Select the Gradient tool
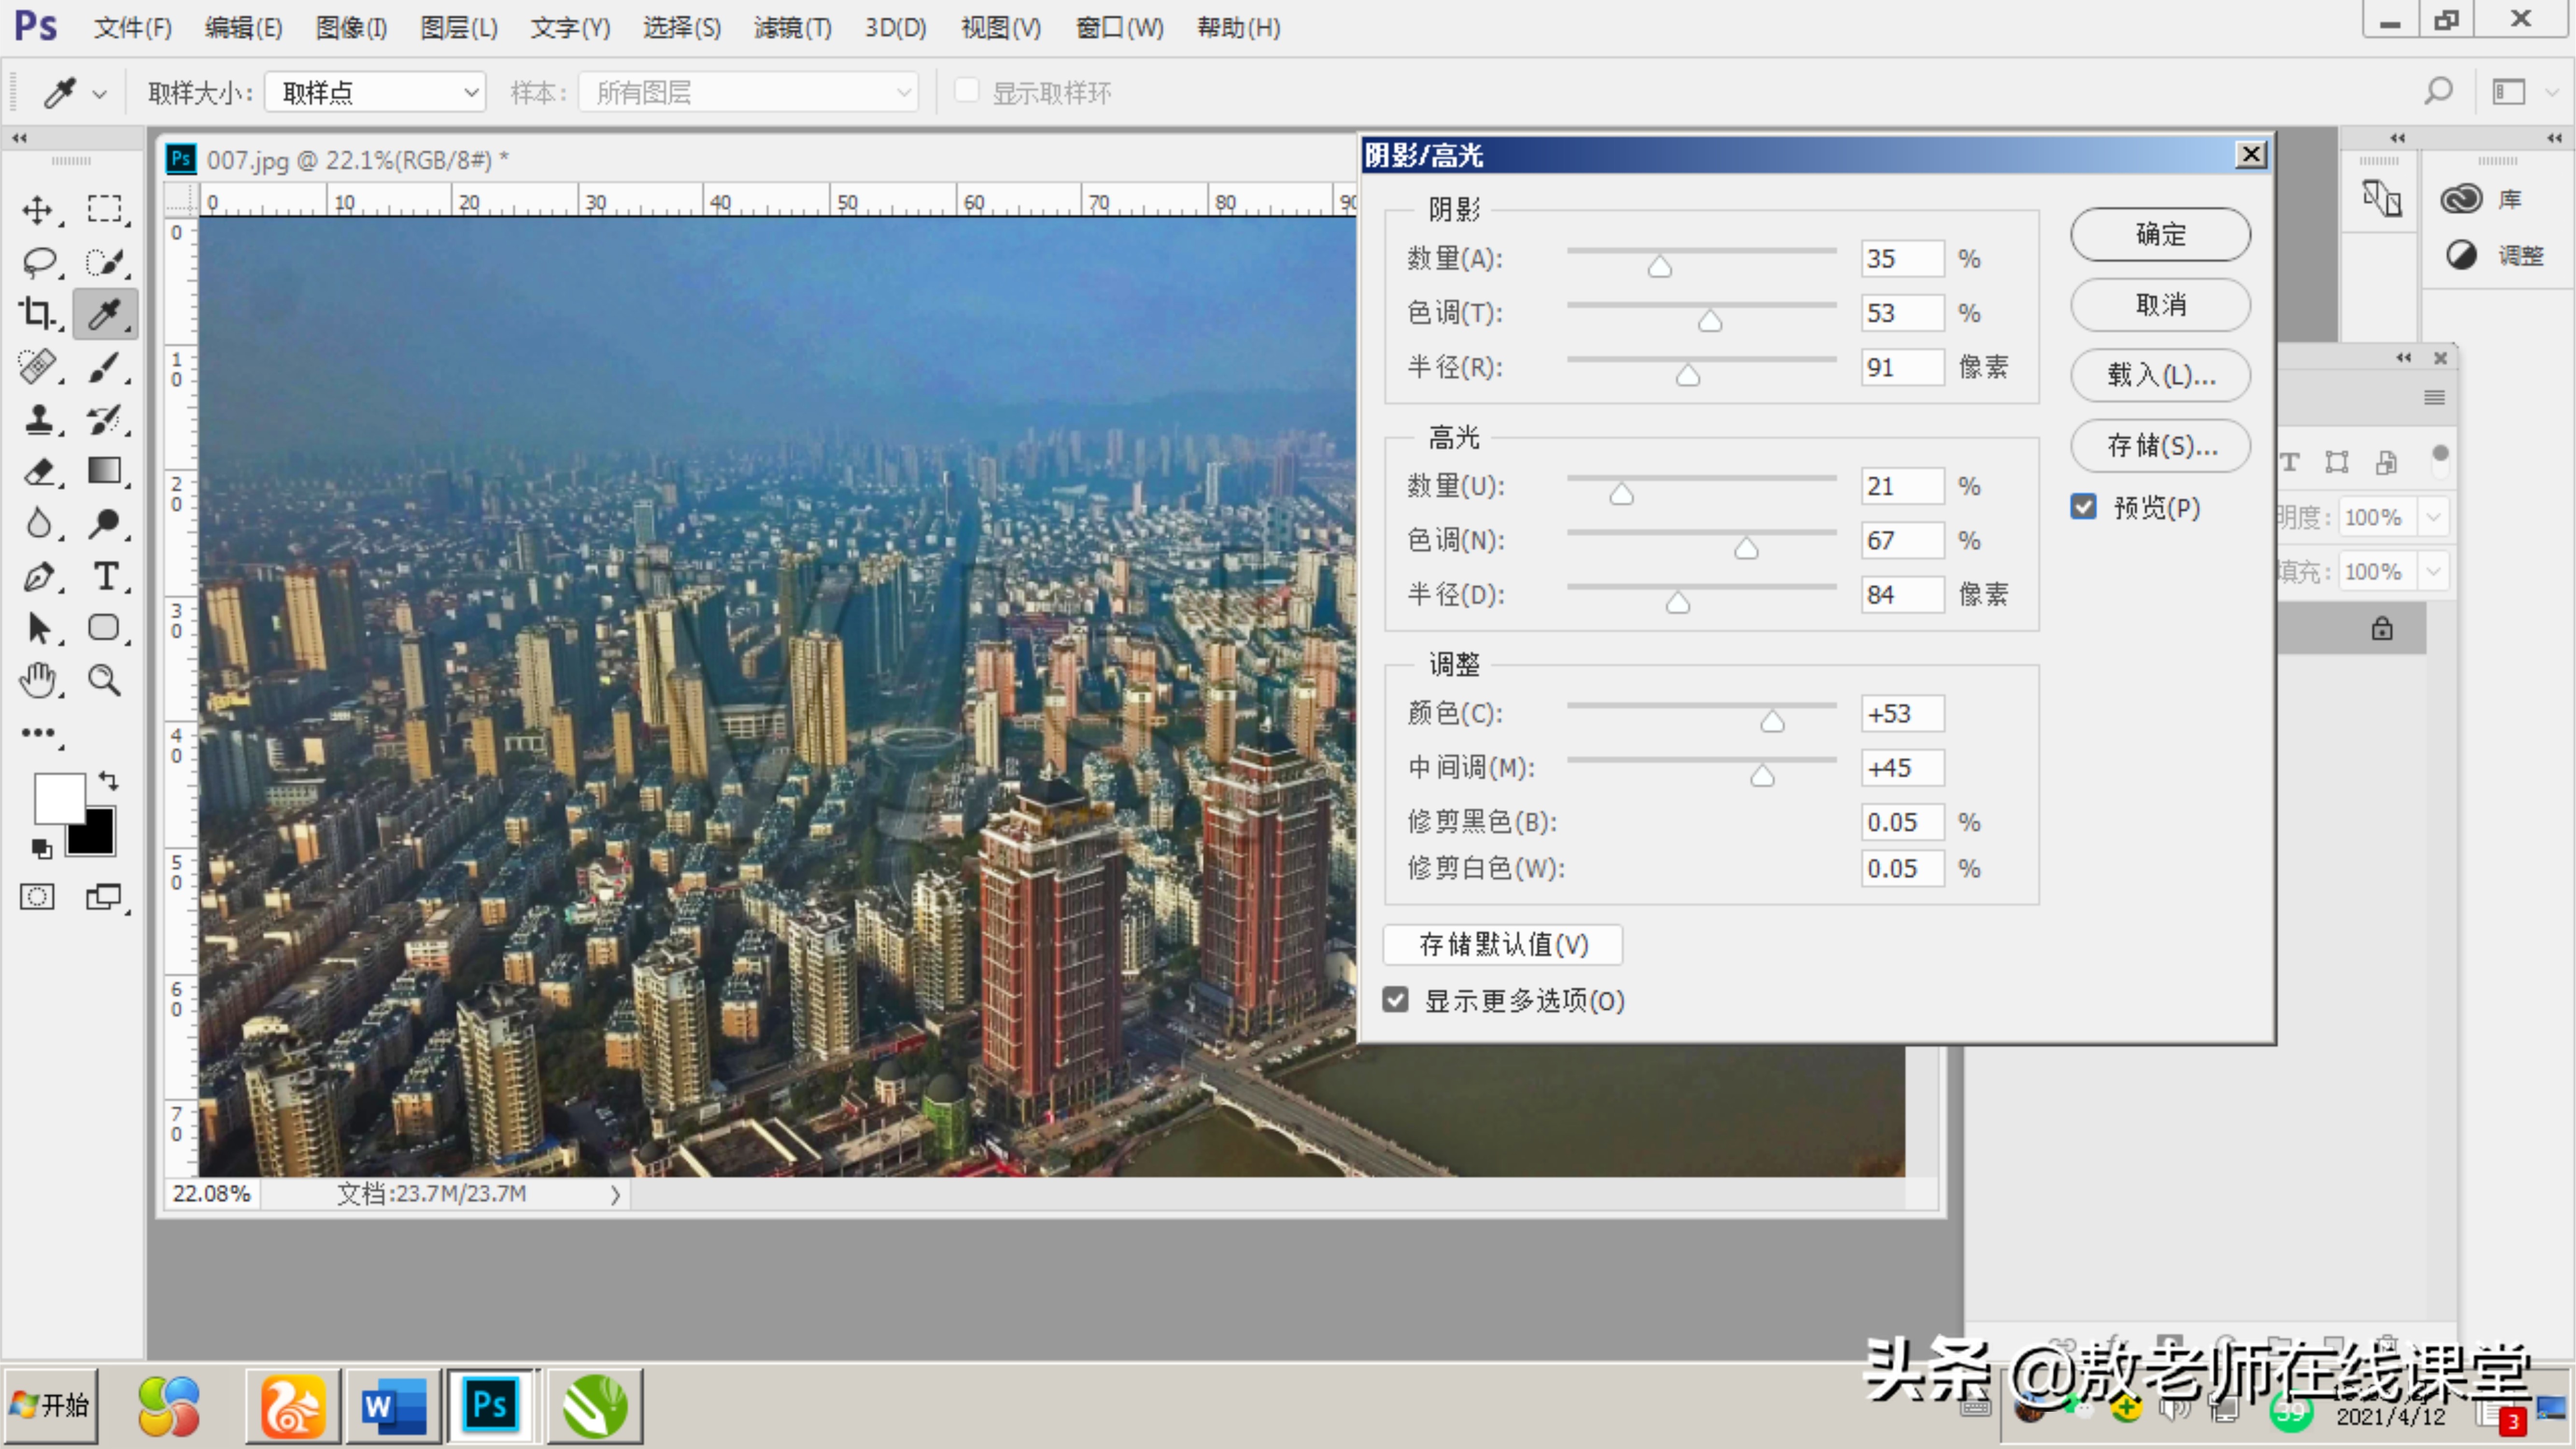The image size is (2576, 1449). point(104,471)
